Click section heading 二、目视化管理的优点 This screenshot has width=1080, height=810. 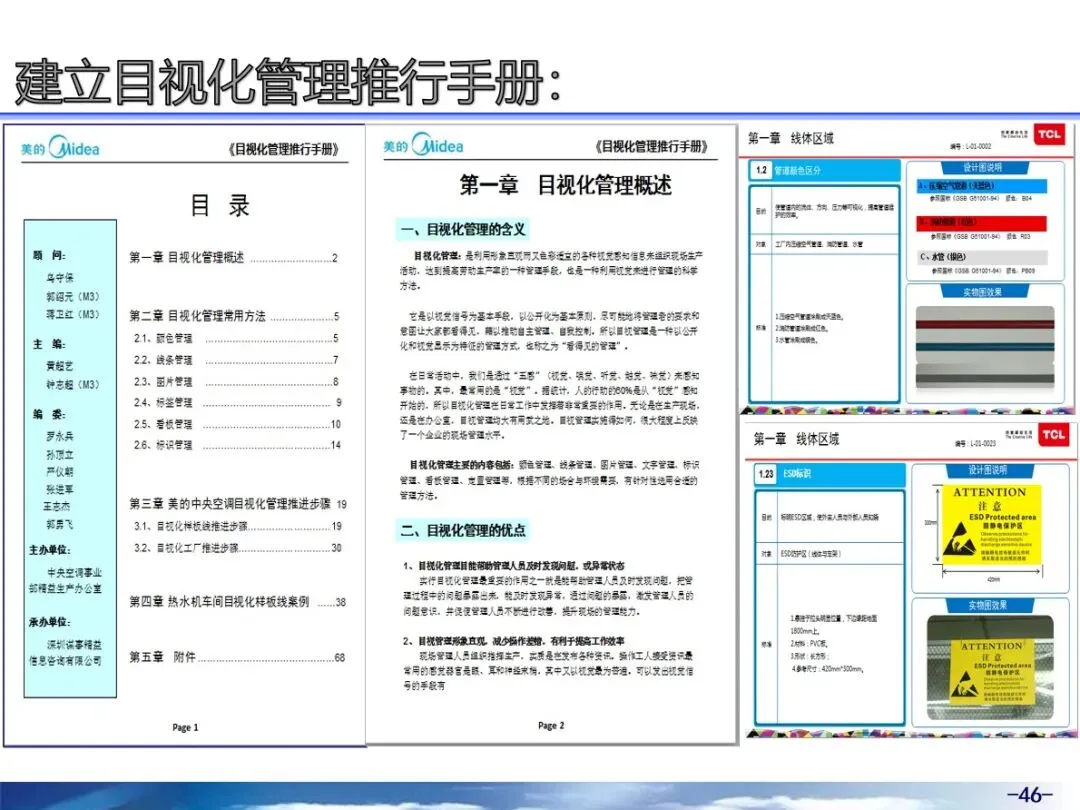pyautogui.click(x=463, y=530)
